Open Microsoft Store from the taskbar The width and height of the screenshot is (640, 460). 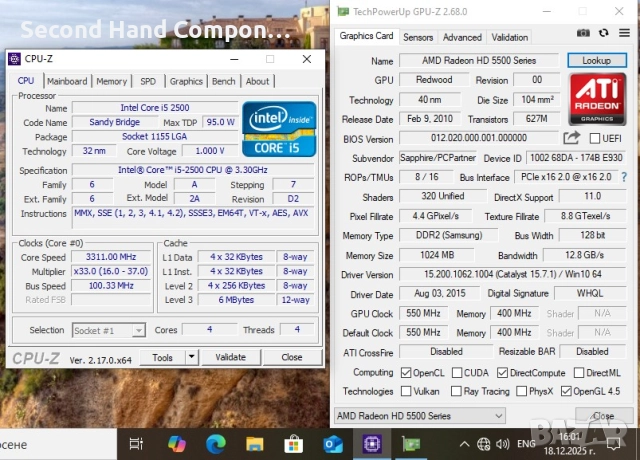[x=293, y=444]
